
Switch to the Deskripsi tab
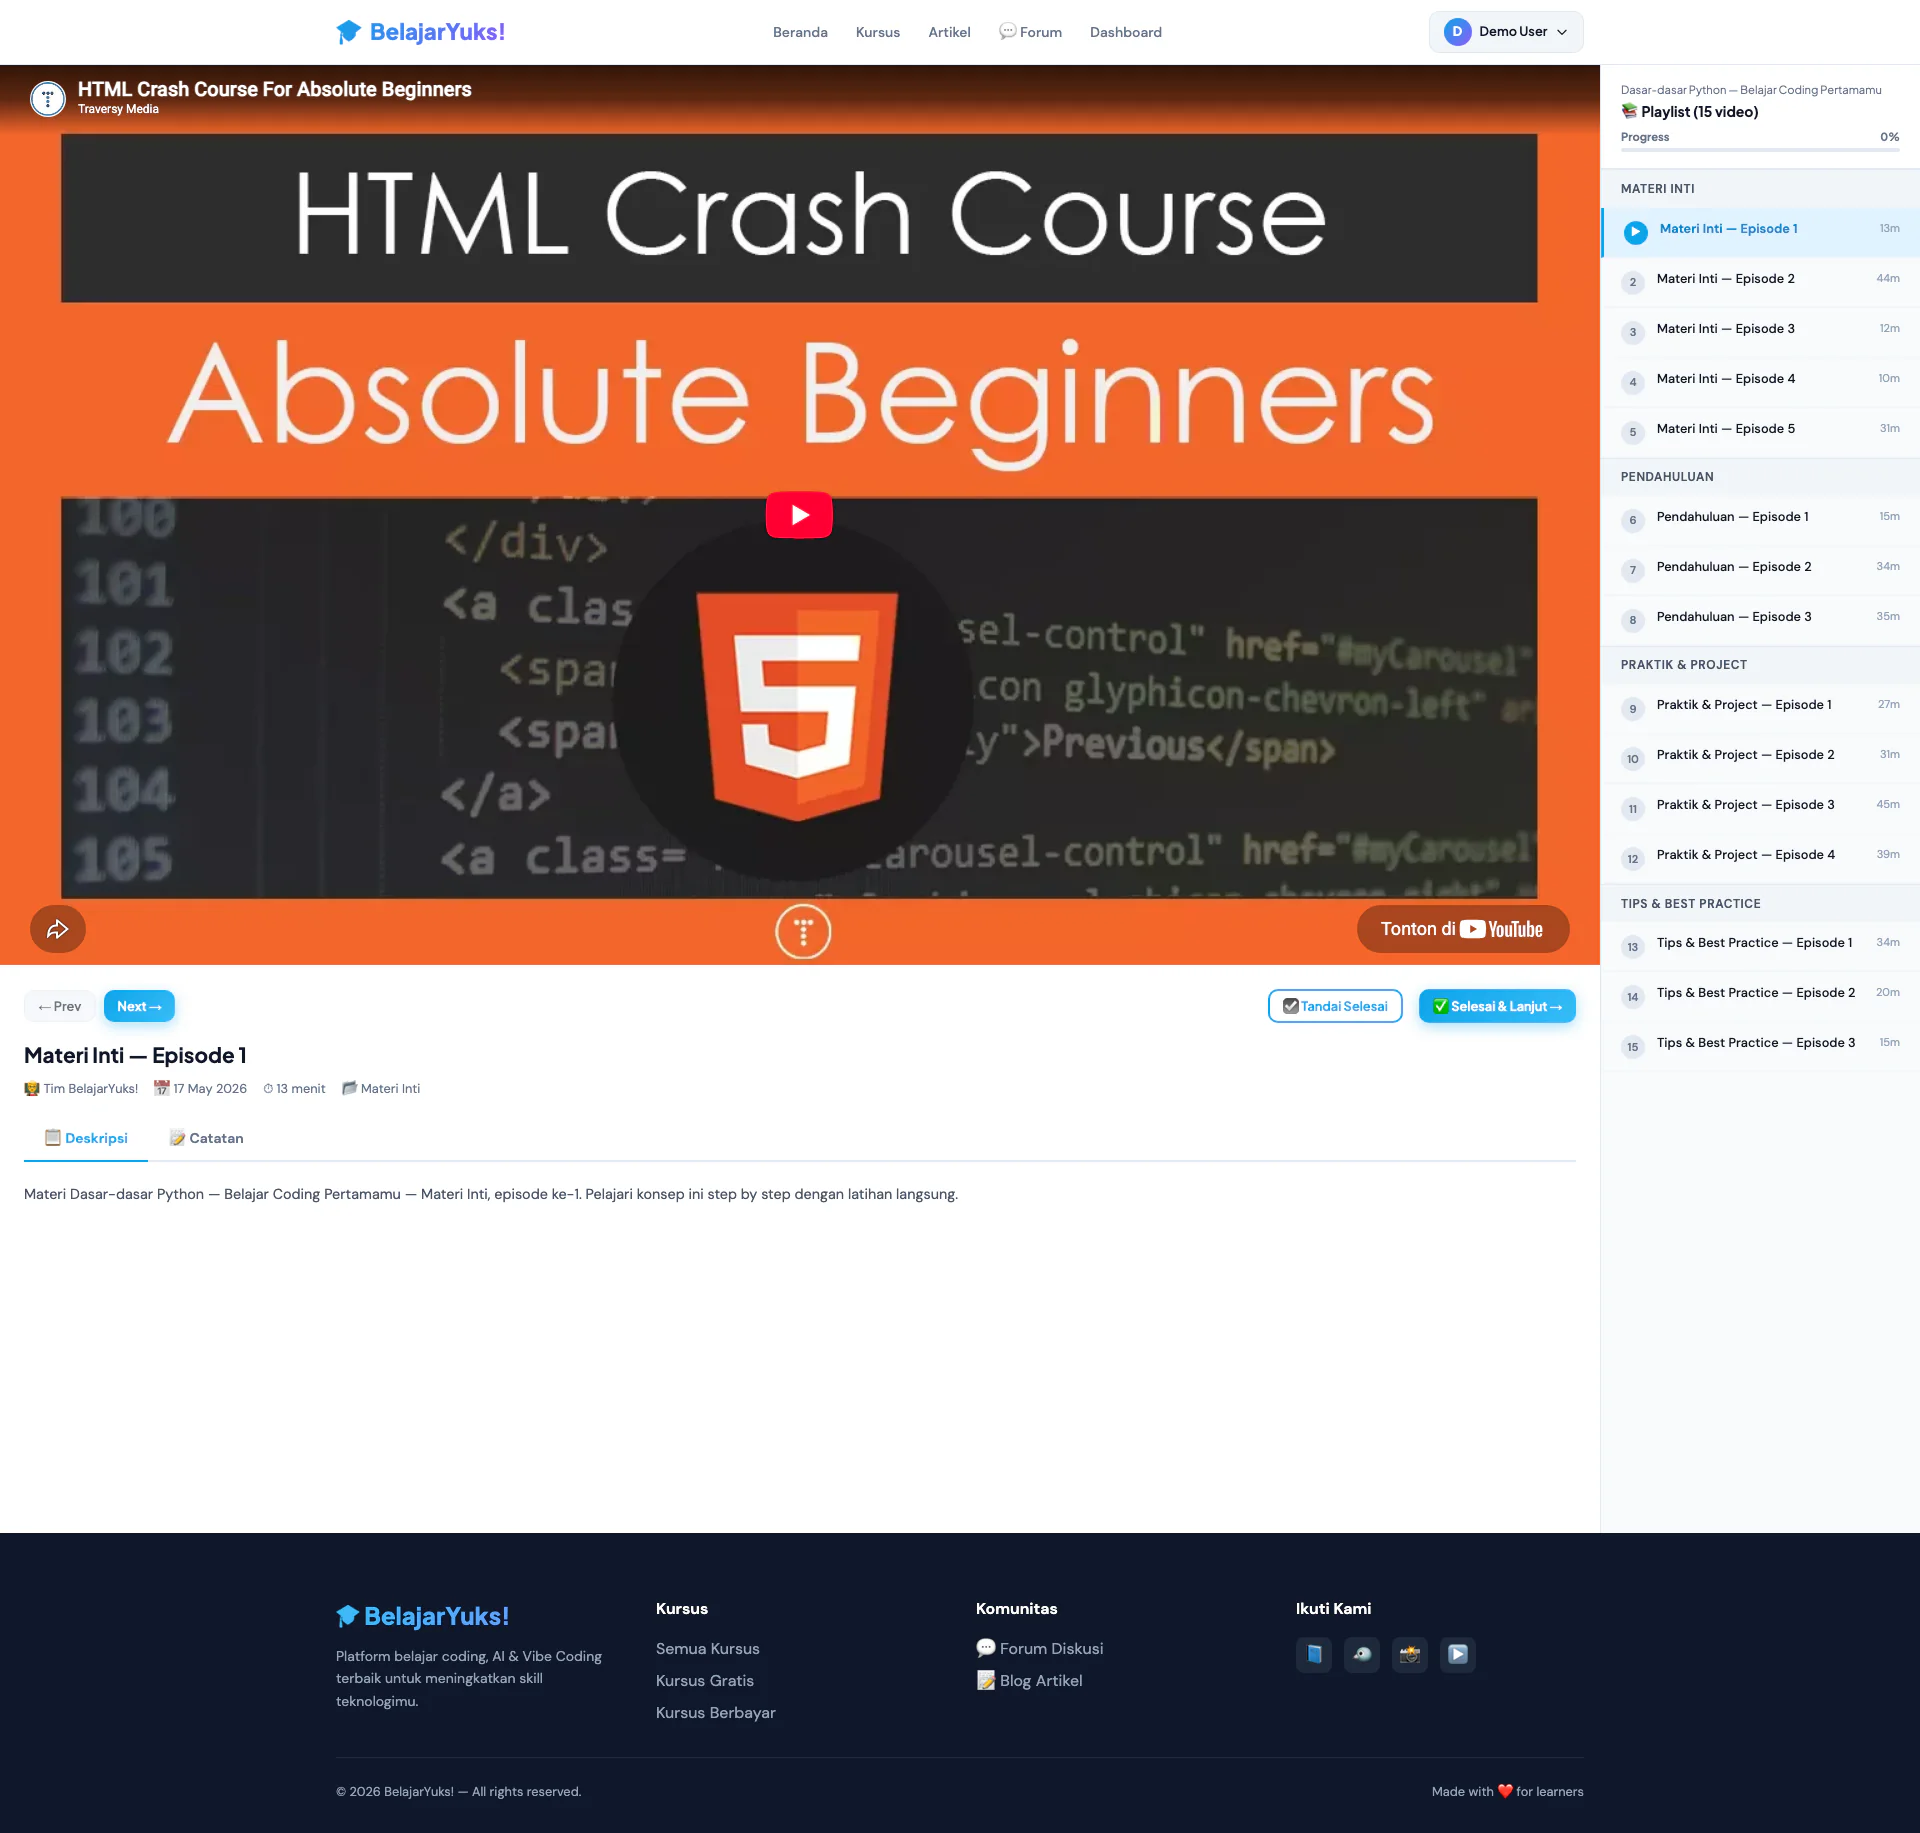coord(86,1138)
